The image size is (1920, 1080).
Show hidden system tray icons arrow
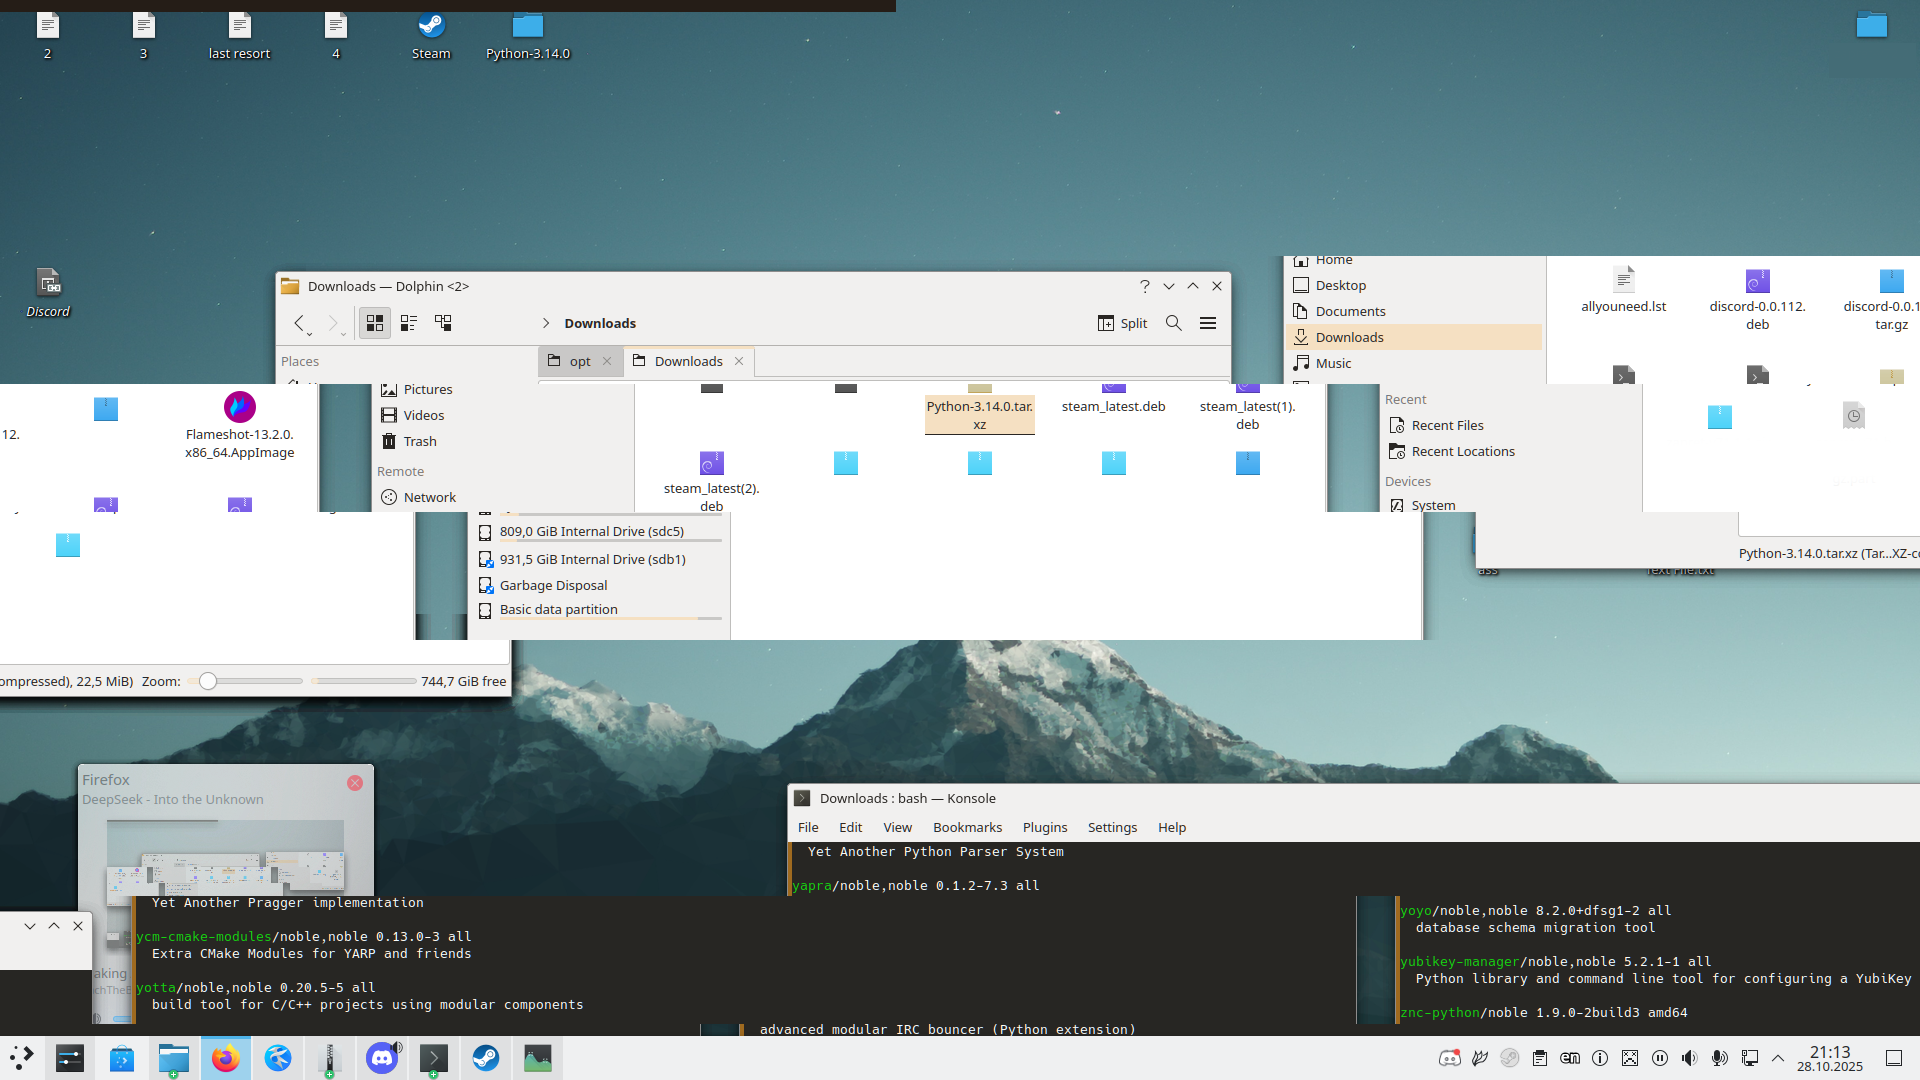tap(1778, 1058)
